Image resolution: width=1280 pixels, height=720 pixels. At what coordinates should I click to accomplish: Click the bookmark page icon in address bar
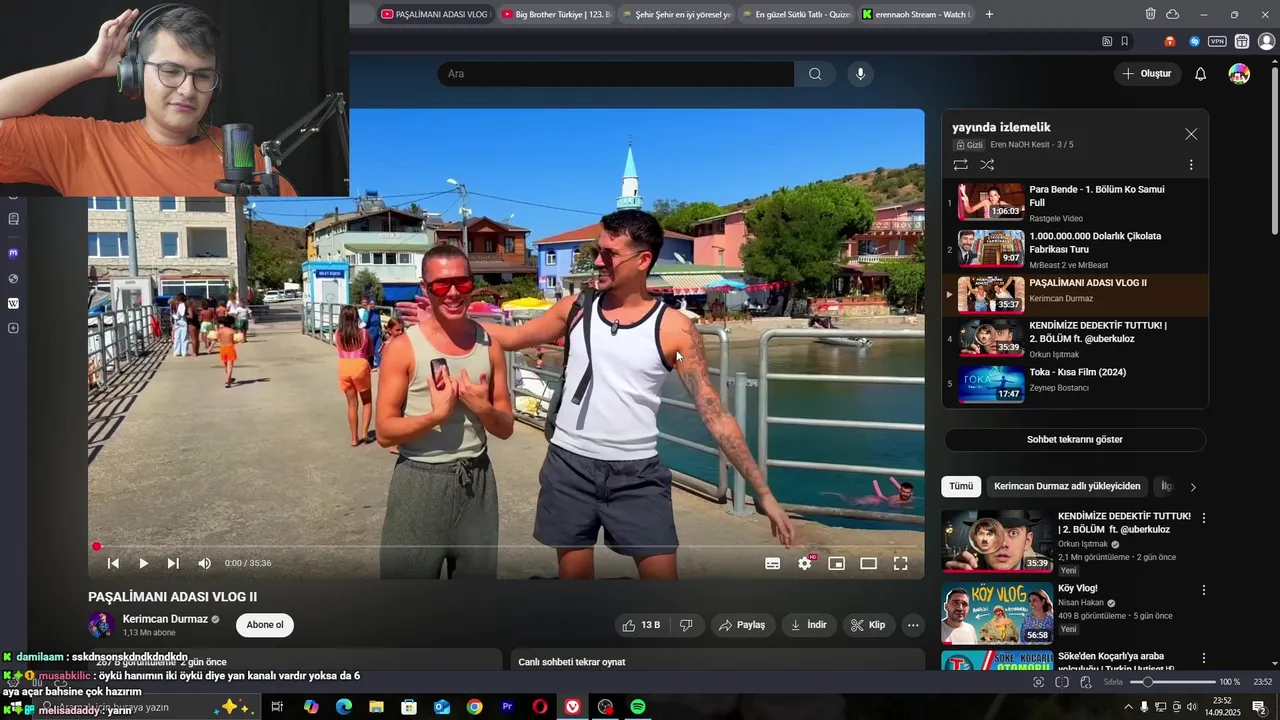click(1125, 41)
